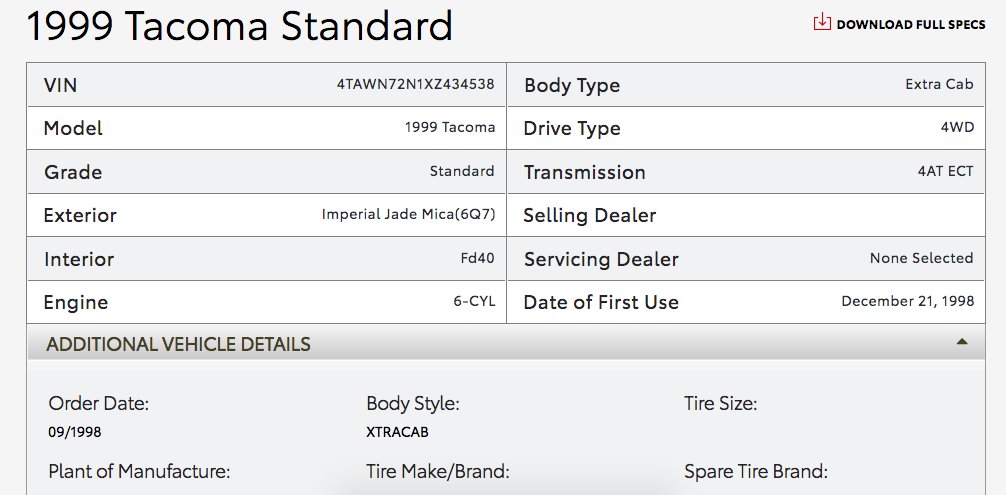Click the Tire Size label
Screen dimensions: 1006x495
coord(720,404)
